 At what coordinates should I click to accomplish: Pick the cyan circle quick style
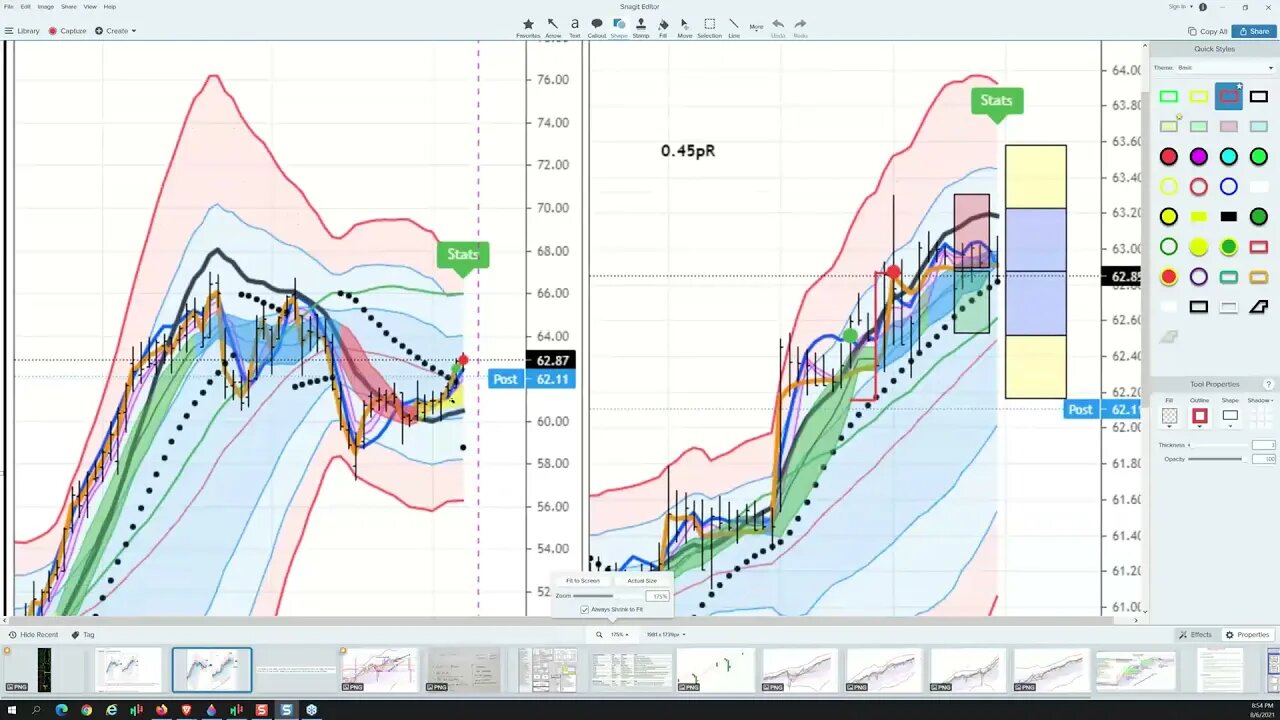click(x=1228, y=156)
